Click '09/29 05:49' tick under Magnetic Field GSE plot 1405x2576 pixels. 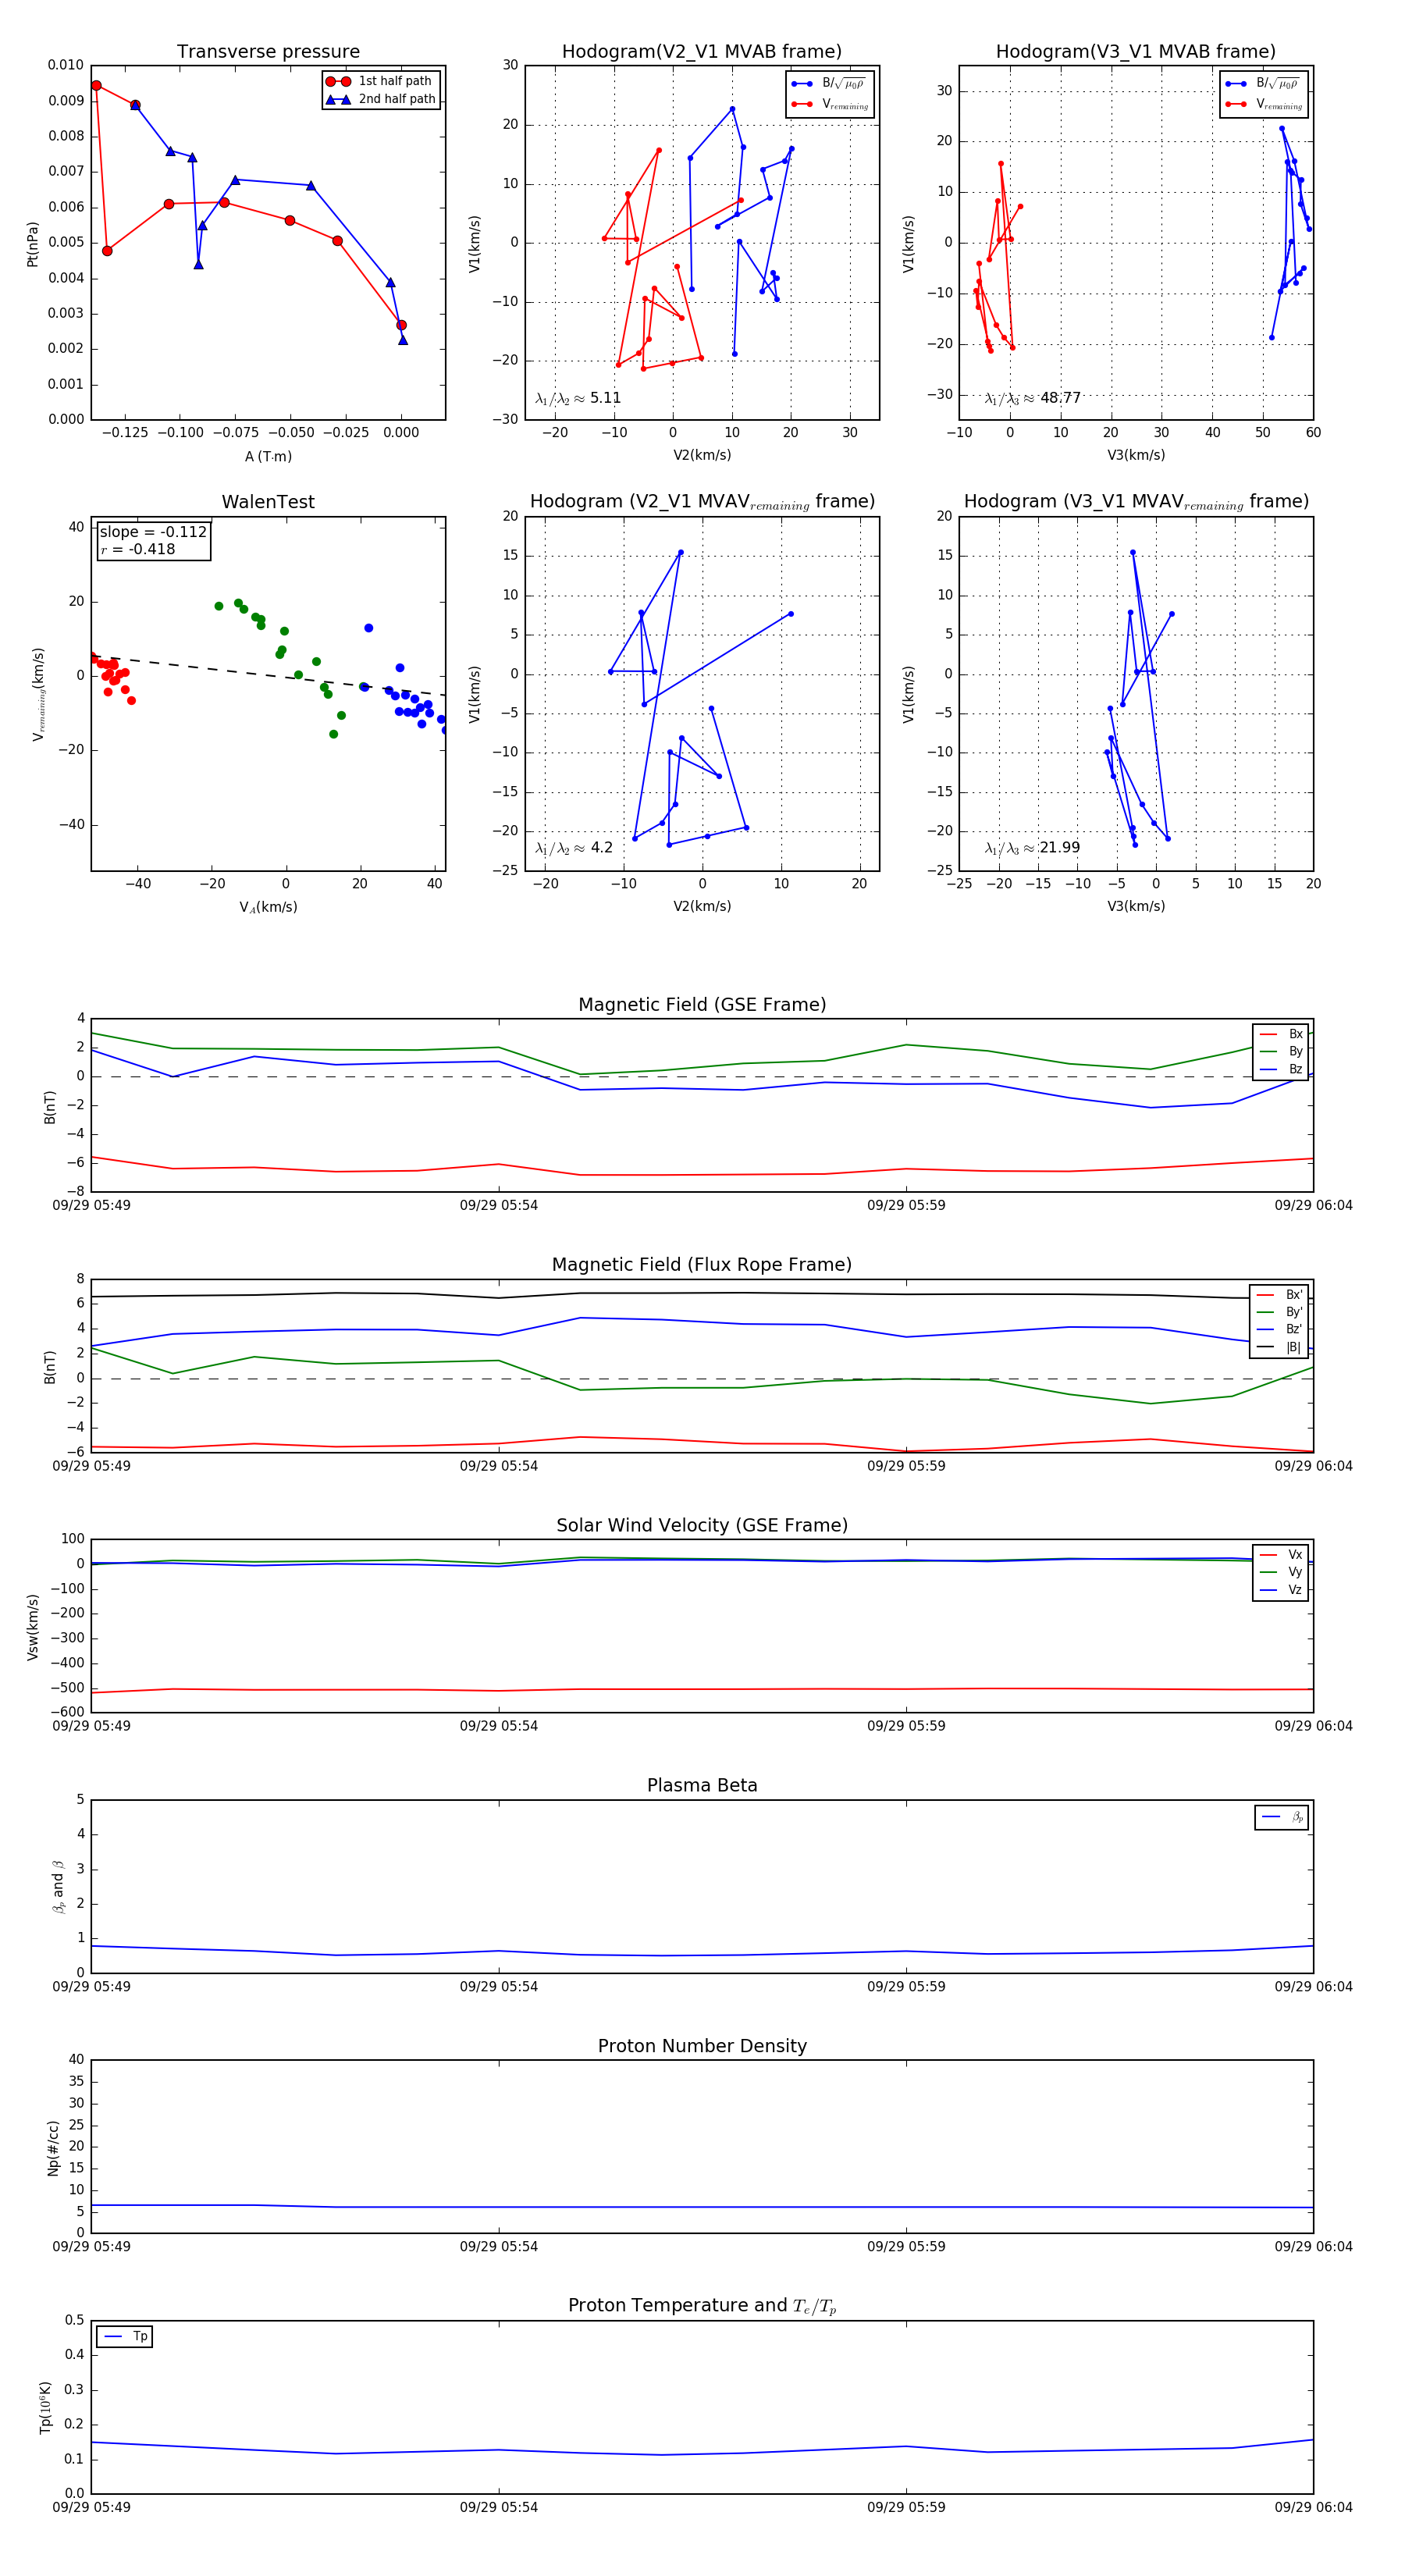pos(91,1205)
